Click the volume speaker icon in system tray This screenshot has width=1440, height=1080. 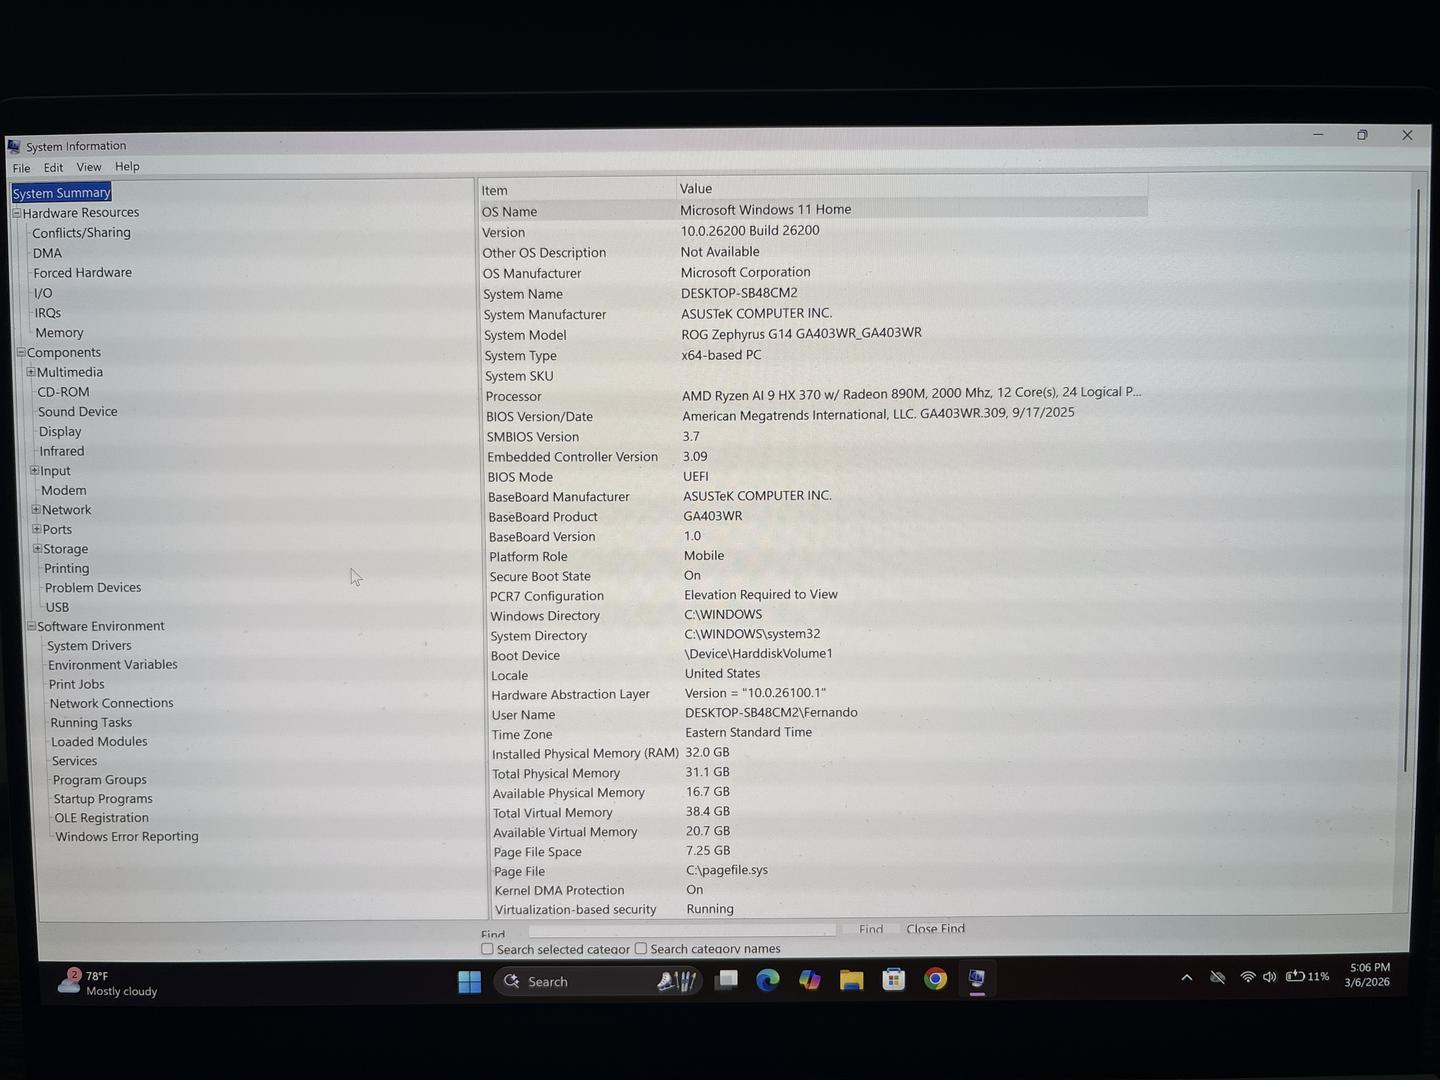(1269, 977)
